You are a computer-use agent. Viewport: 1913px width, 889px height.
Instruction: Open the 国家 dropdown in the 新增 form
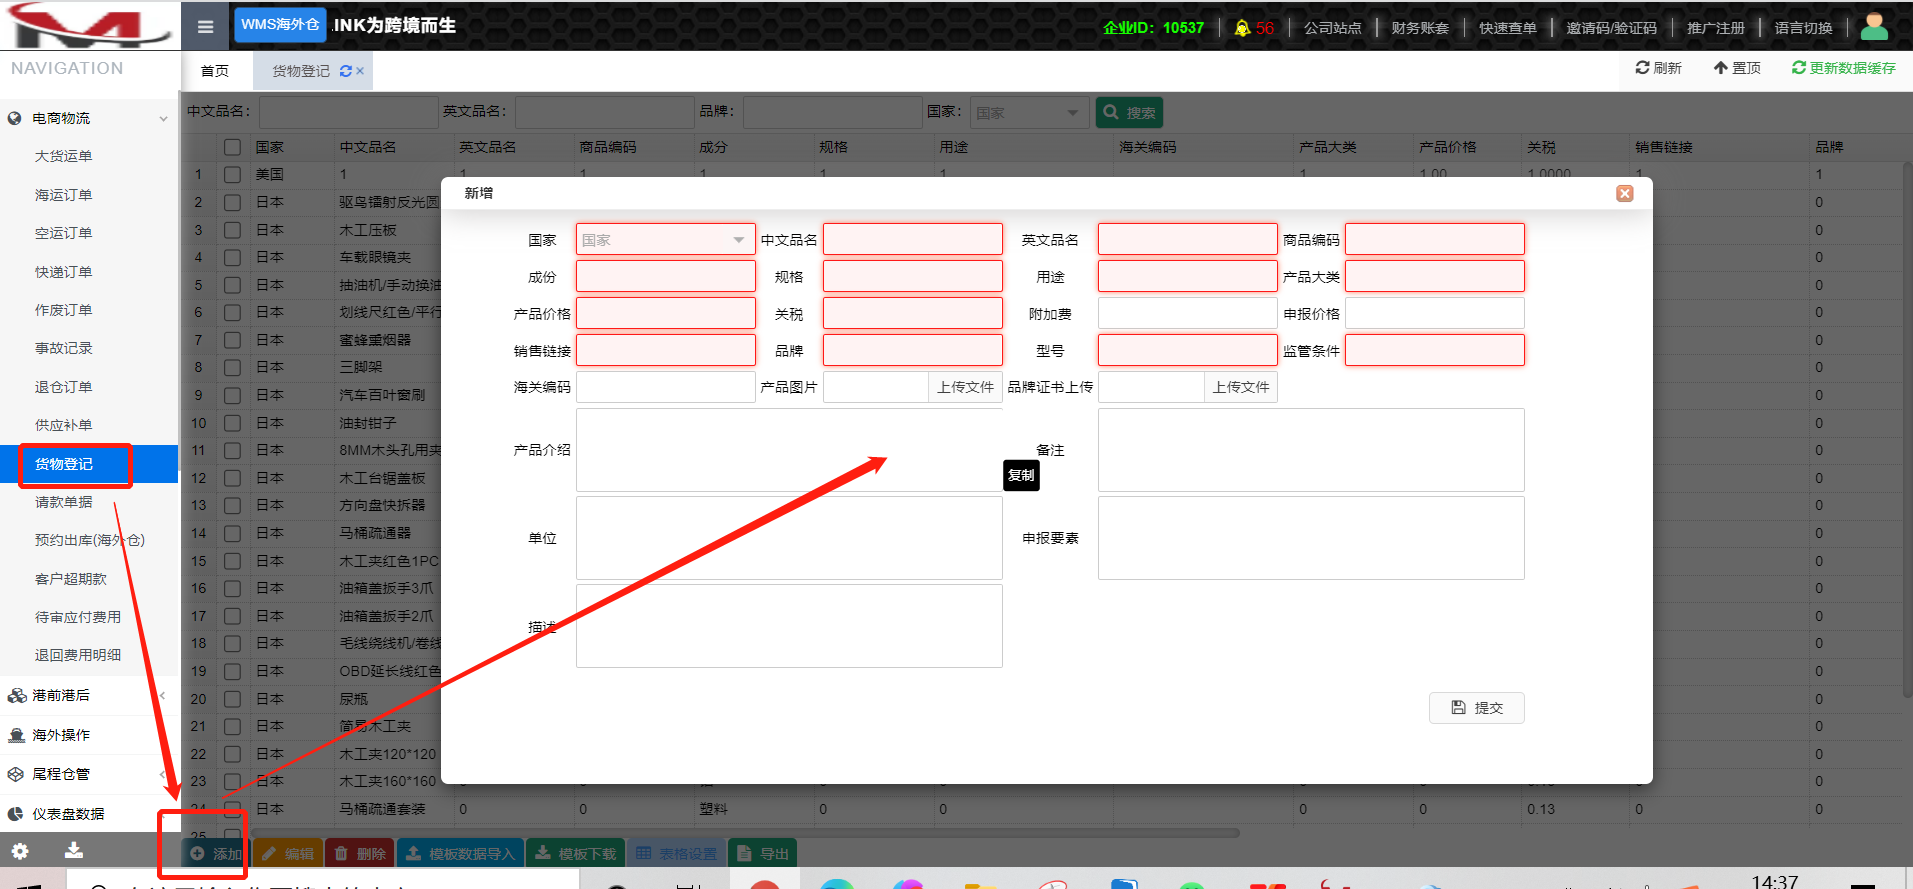click(x=665, y=240)
